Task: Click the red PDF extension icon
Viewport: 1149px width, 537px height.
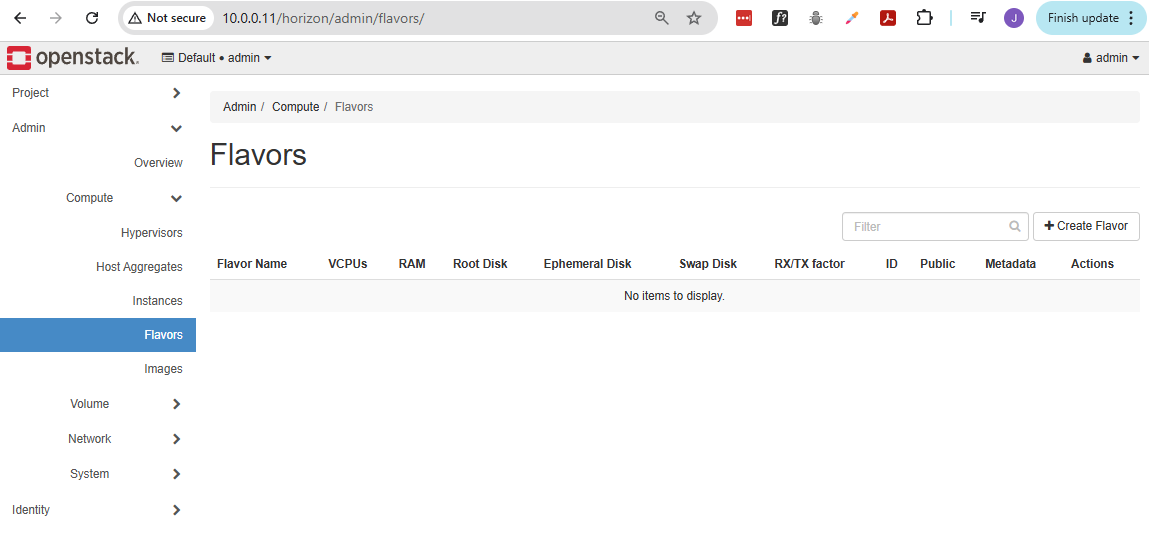Action: tap(887, 18)
